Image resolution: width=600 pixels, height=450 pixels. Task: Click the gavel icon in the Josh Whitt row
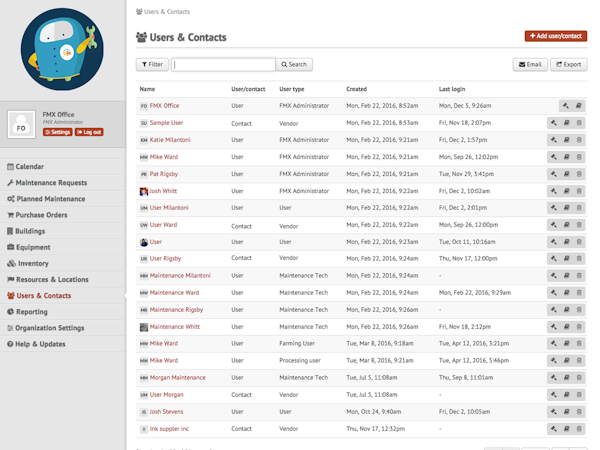click(553, 191)
